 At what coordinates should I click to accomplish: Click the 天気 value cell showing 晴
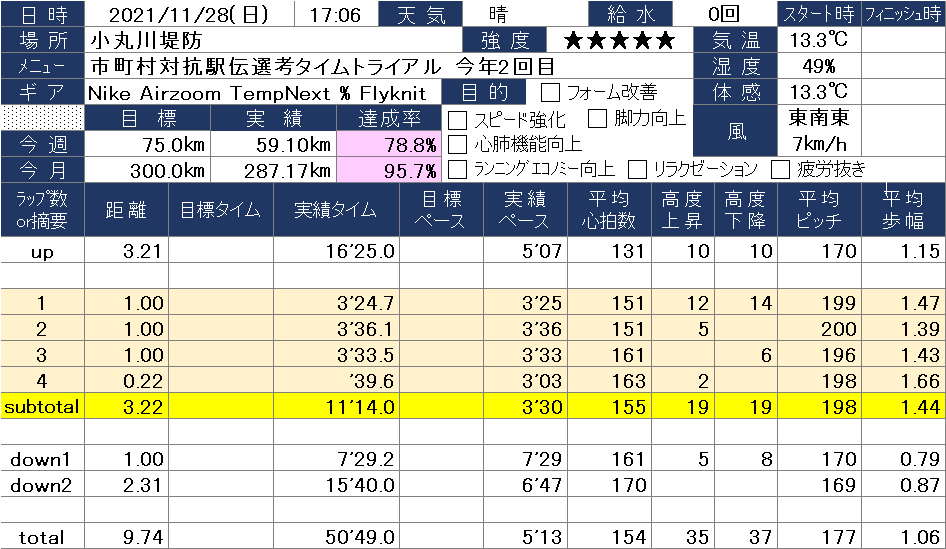pos(497,15)
